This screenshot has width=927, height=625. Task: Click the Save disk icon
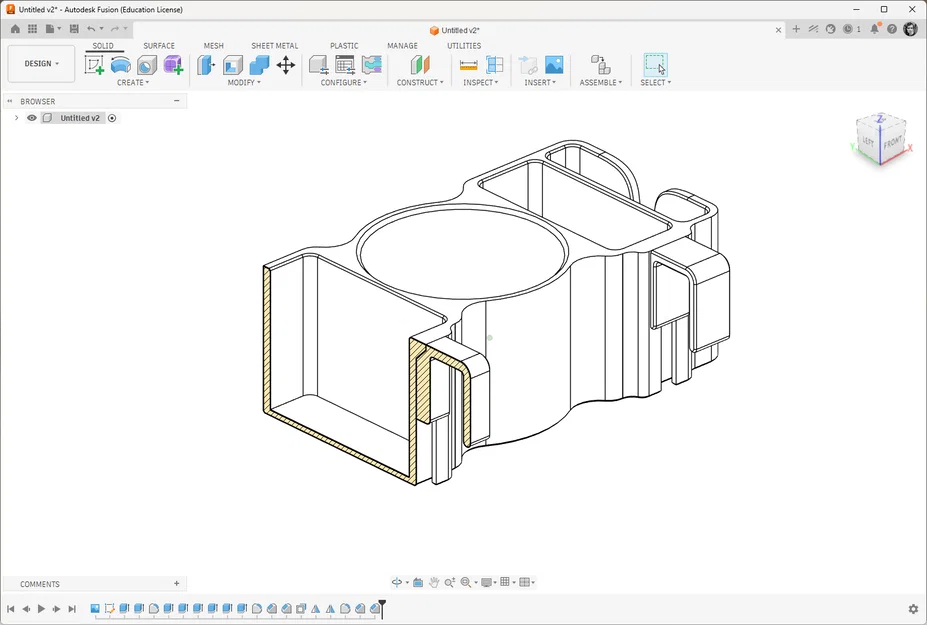[x=74, y=29]
